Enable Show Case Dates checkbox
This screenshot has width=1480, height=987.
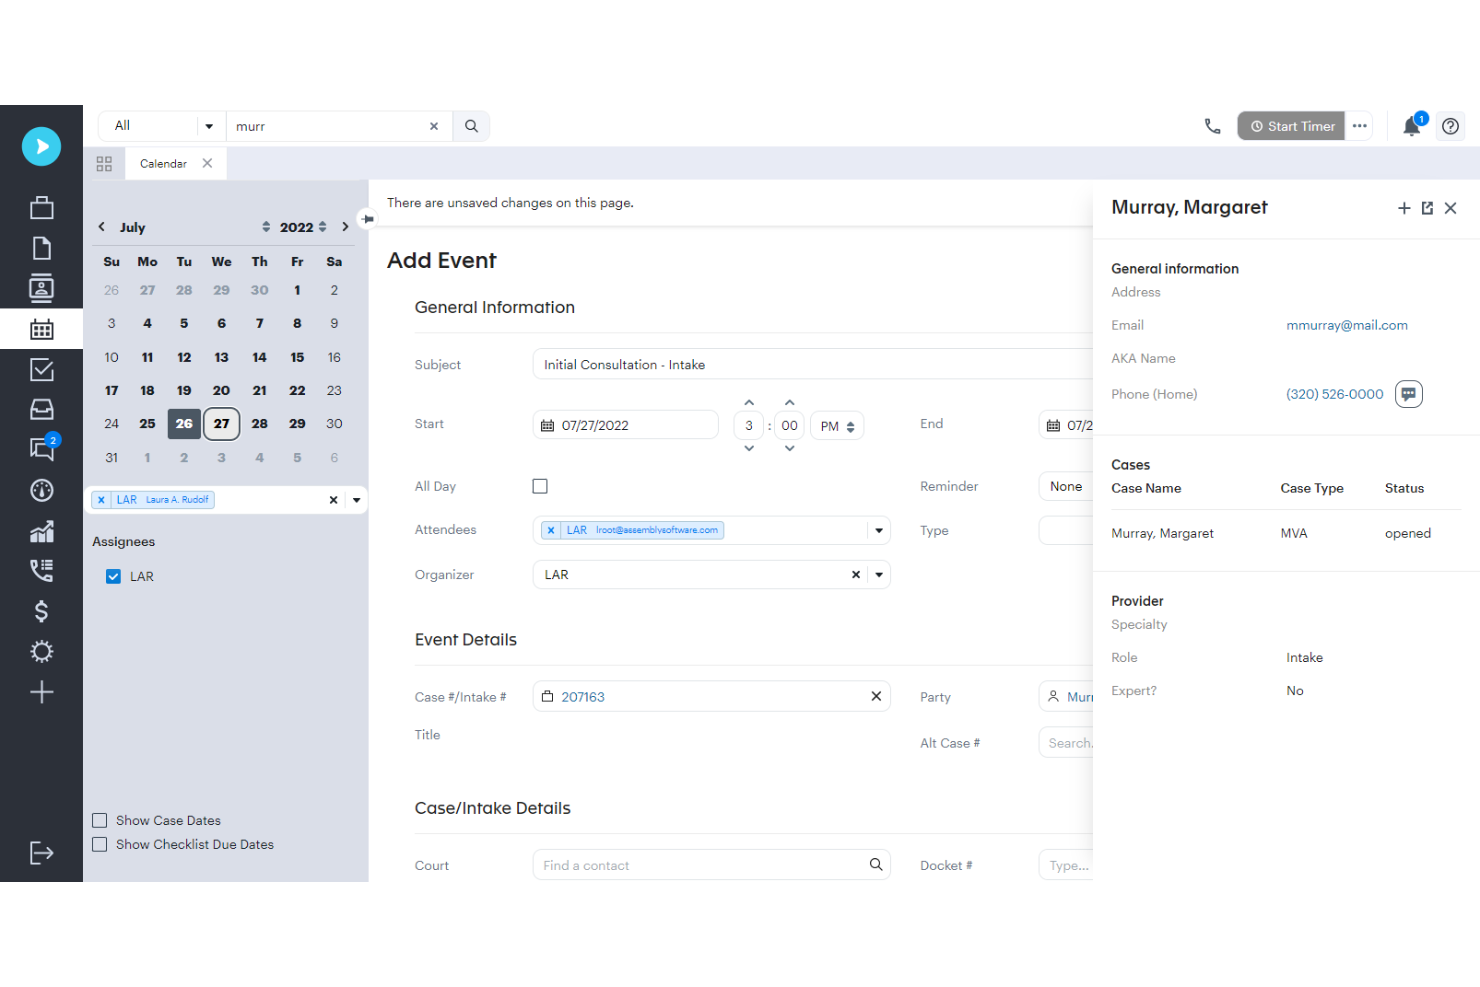100,820
